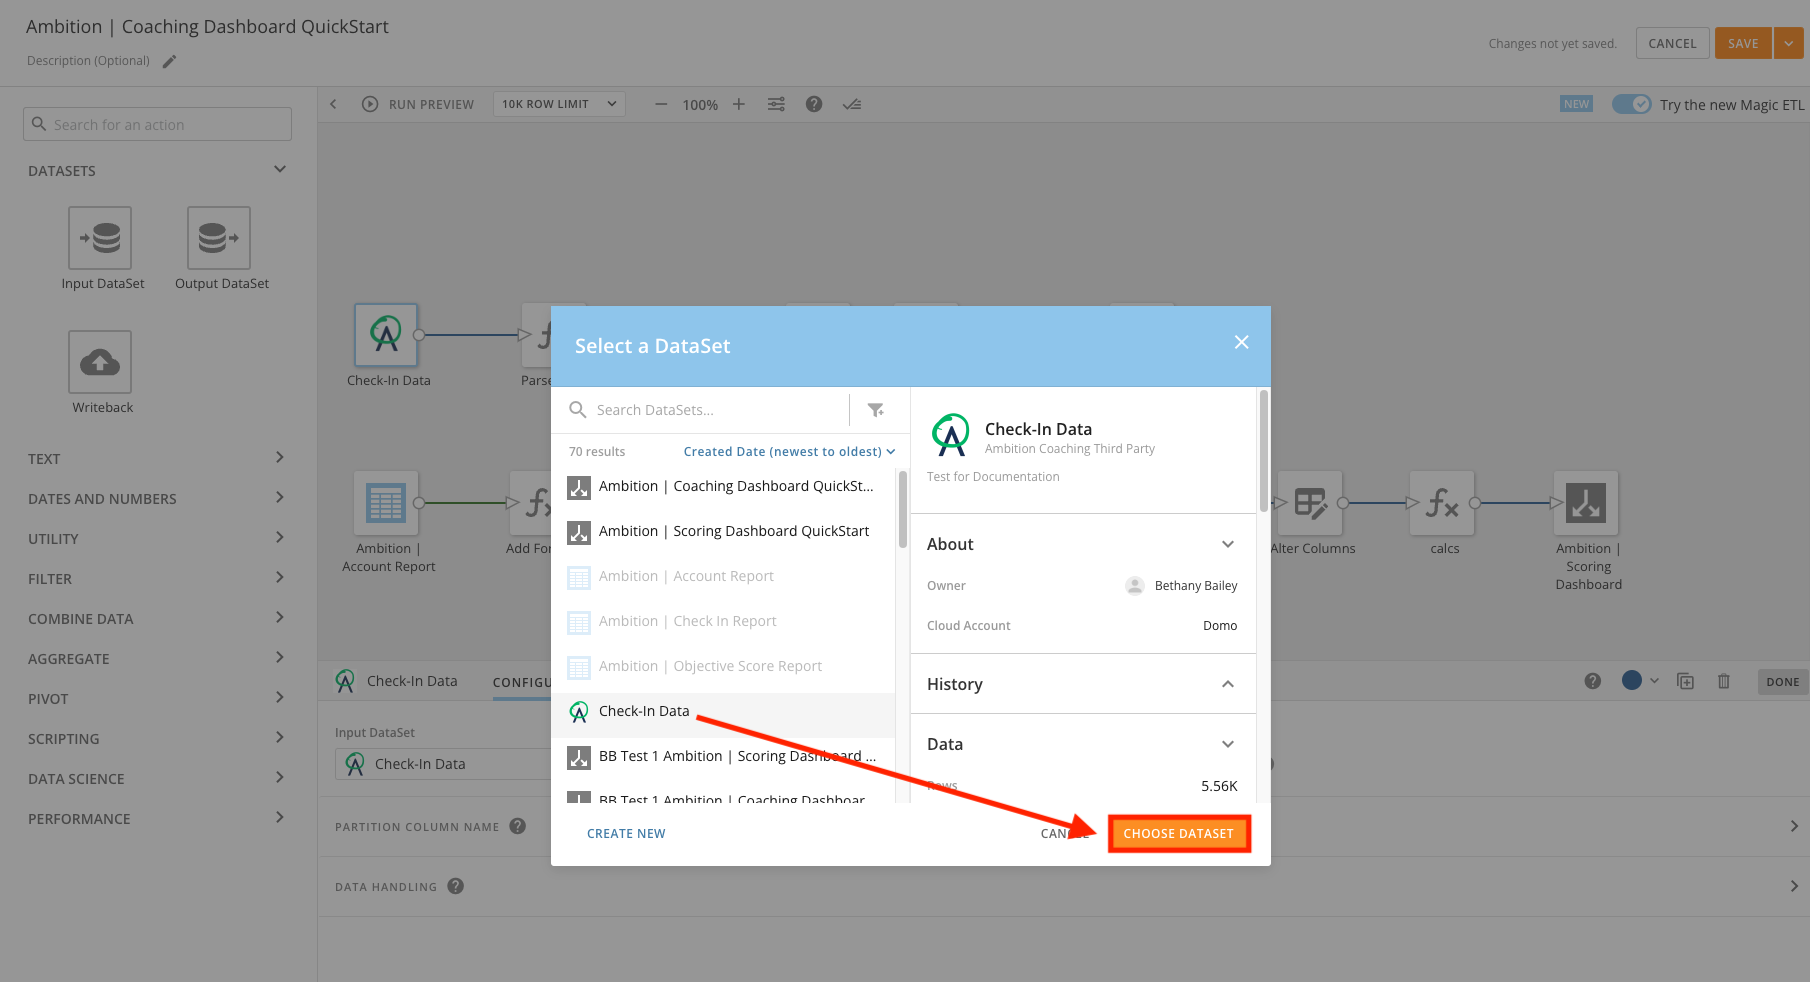The height and width of the screenshot is (982, 1810).
Task: Open tile help icon in config bar
Action: pos(1593,681)
